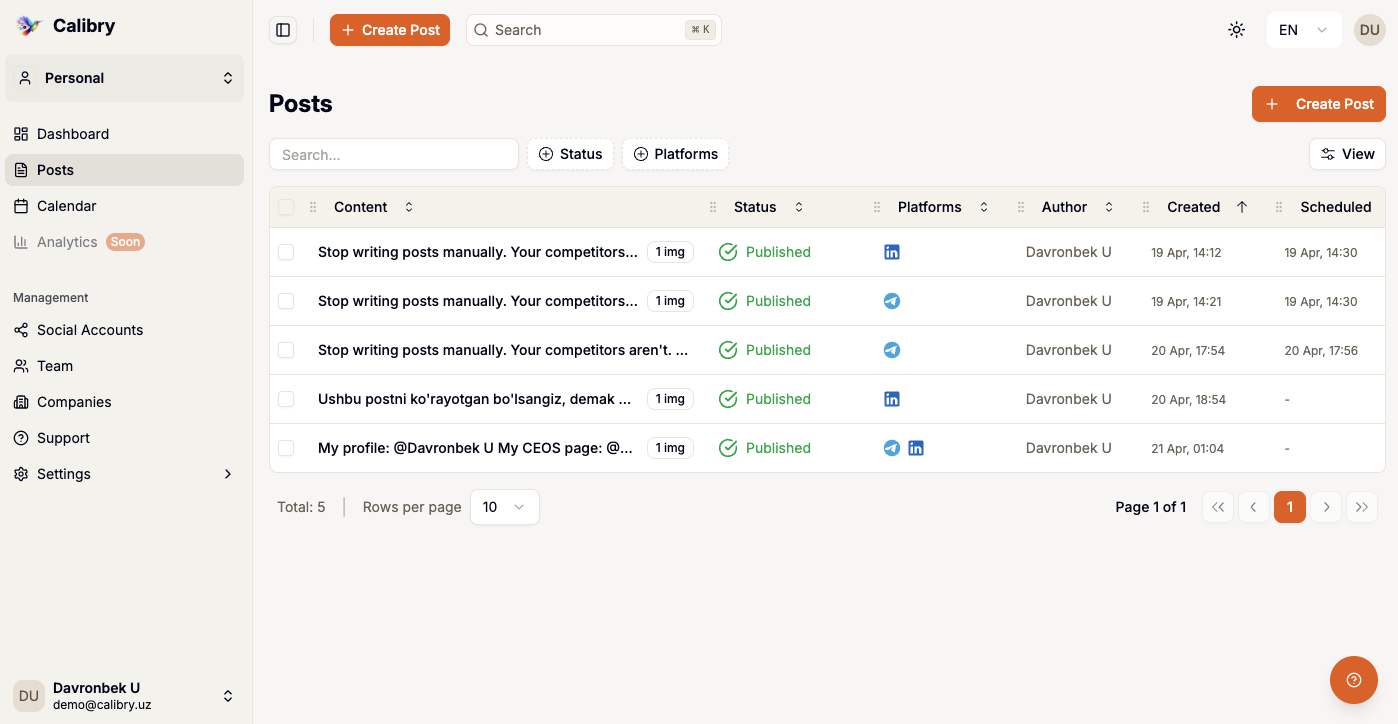1398x724 pixels.
Task: Focus the top bar Search field
Action: click(594, 30)
